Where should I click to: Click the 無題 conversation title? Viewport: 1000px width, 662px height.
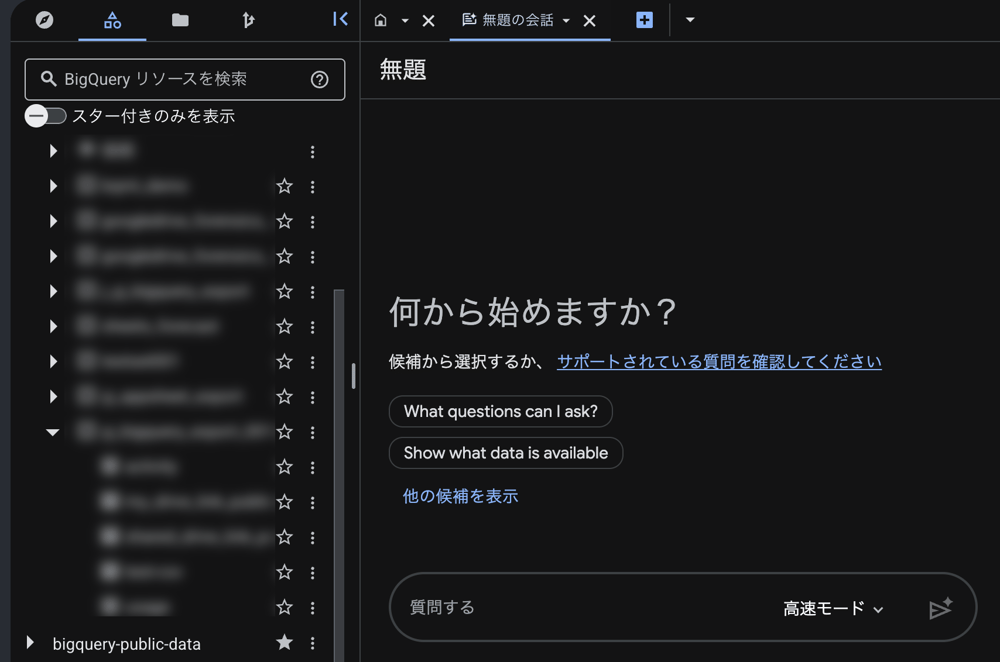click(403, 70)
